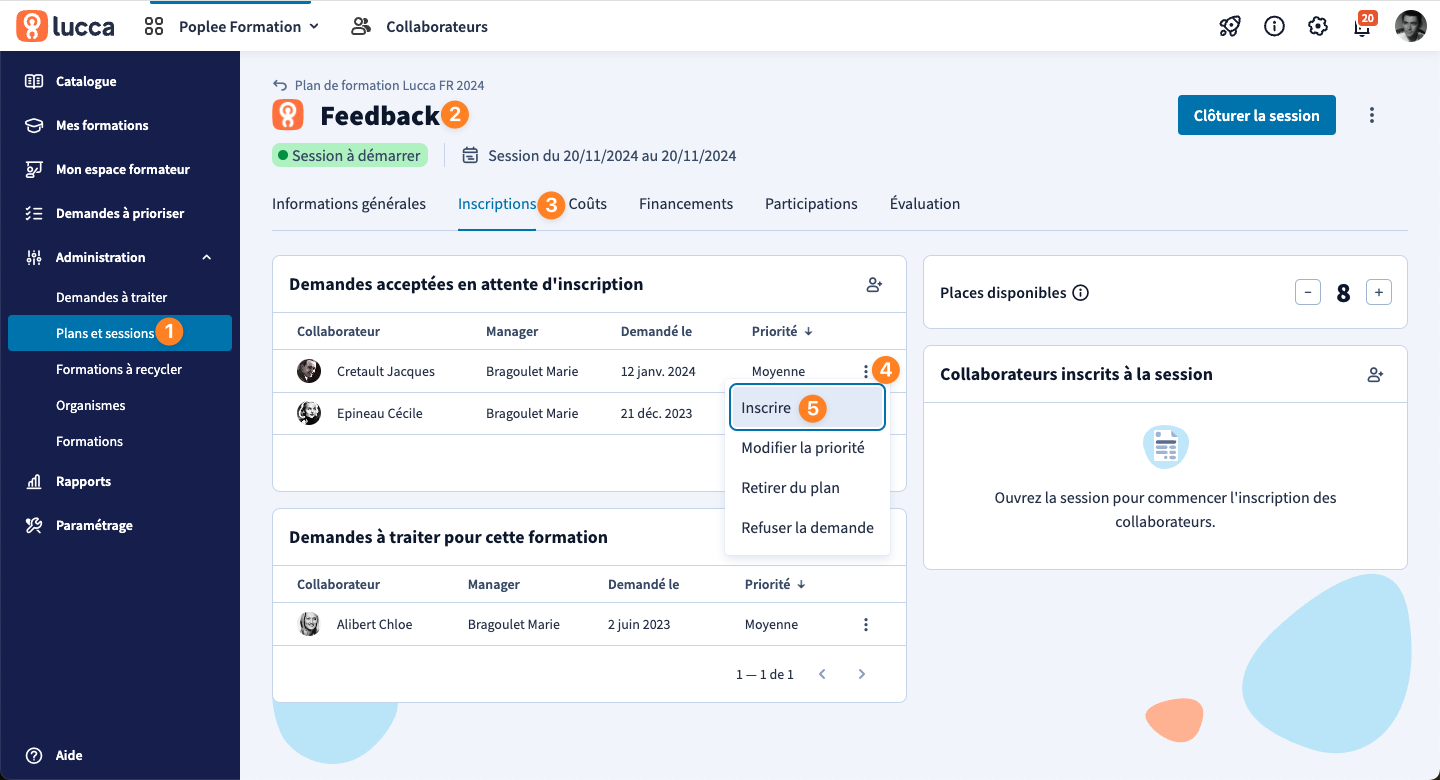1440x780 pixels.
Task: Open Organismes in sidebar
Action: point(91,405)
